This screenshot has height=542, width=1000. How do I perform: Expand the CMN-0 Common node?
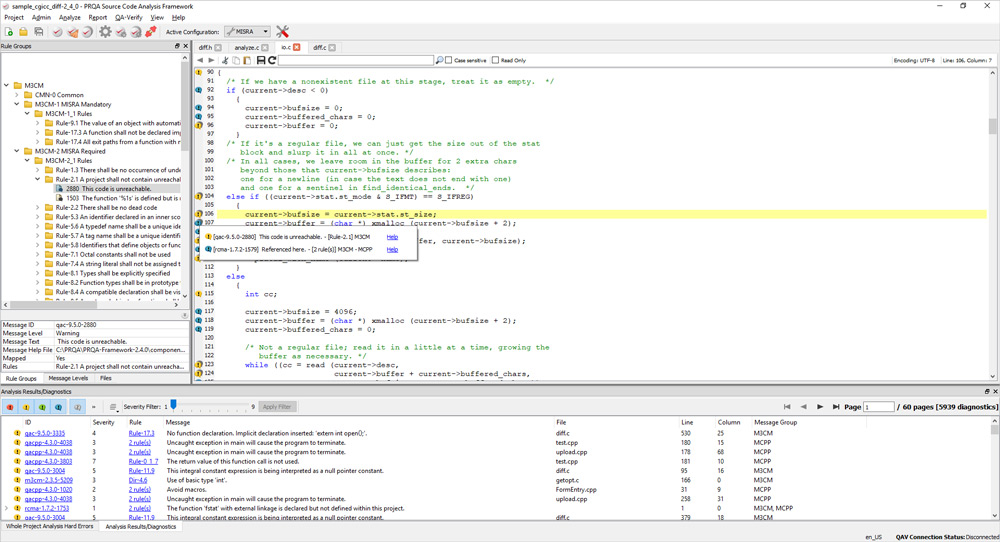(x=17, y=95)
